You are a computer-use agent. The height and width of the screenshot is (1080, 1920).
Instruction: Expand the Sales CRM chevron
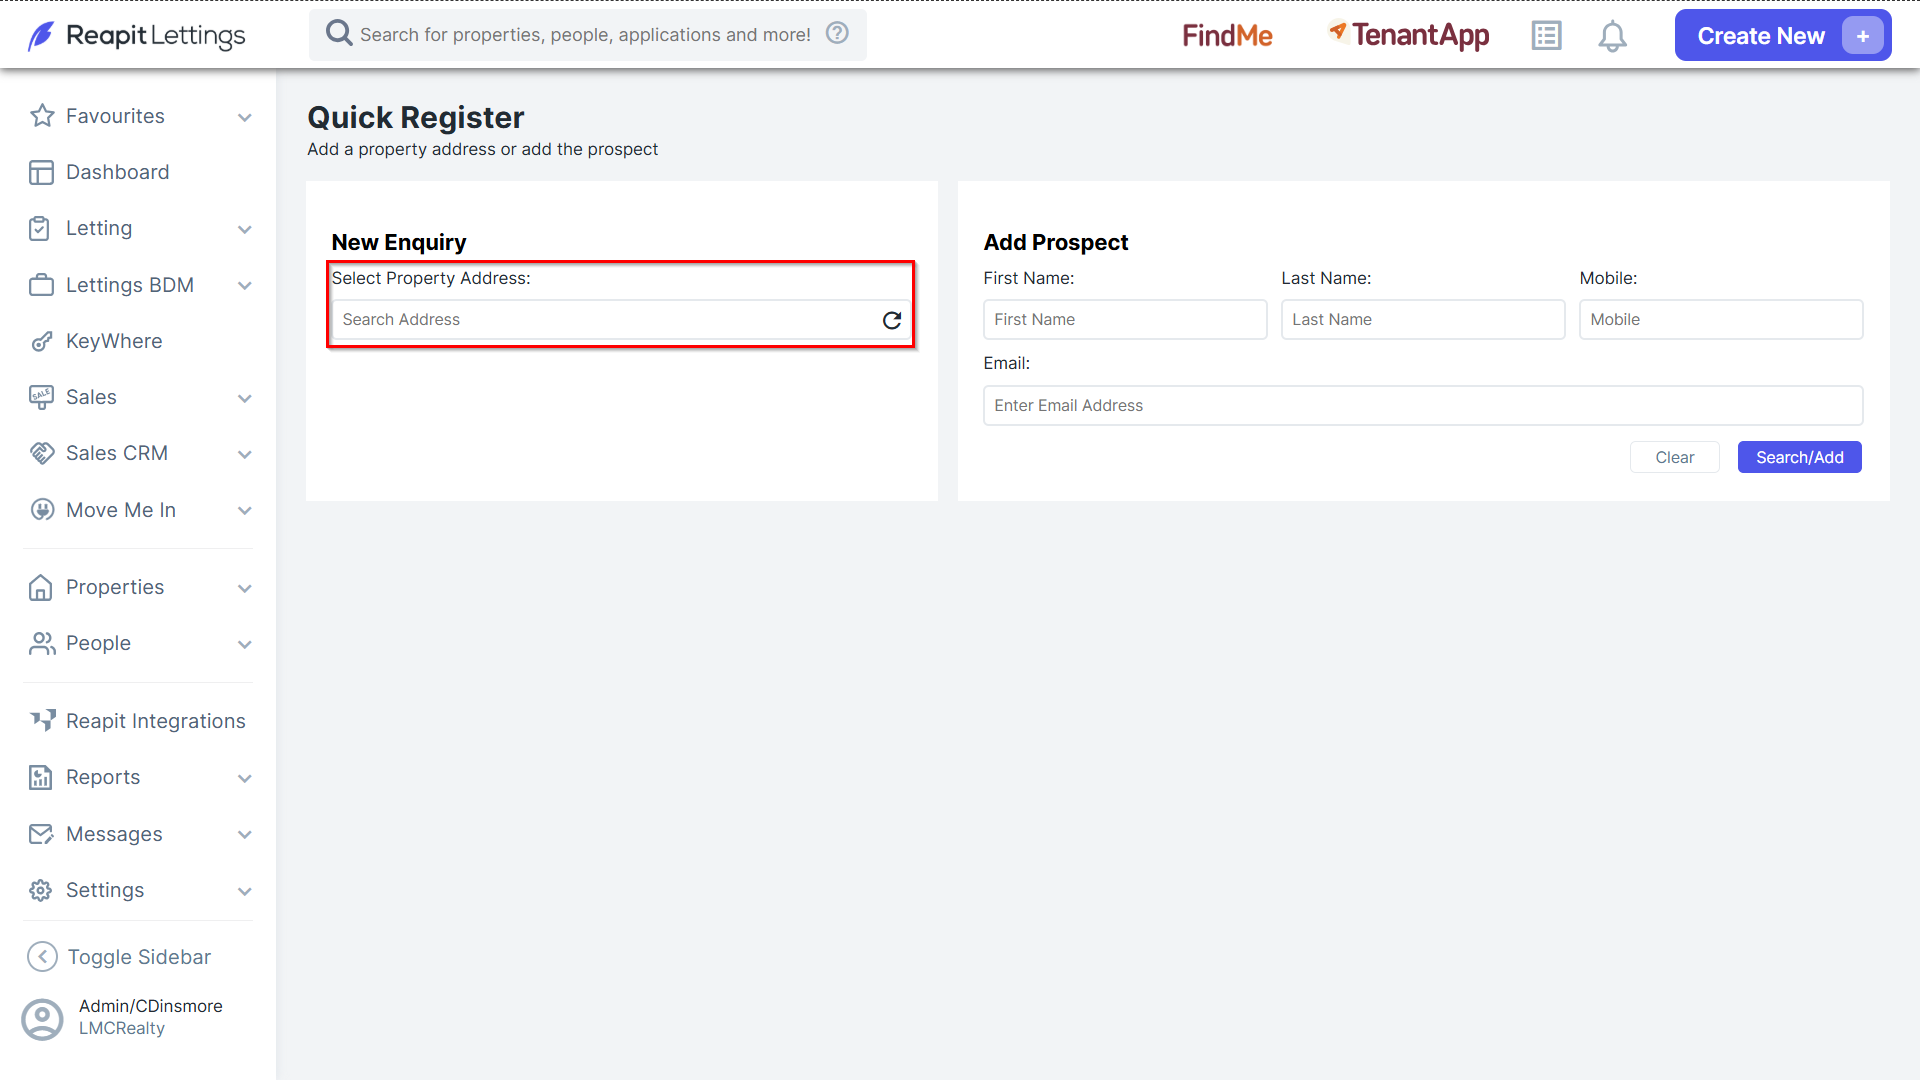pyautogui.click(x=245, y=455)
